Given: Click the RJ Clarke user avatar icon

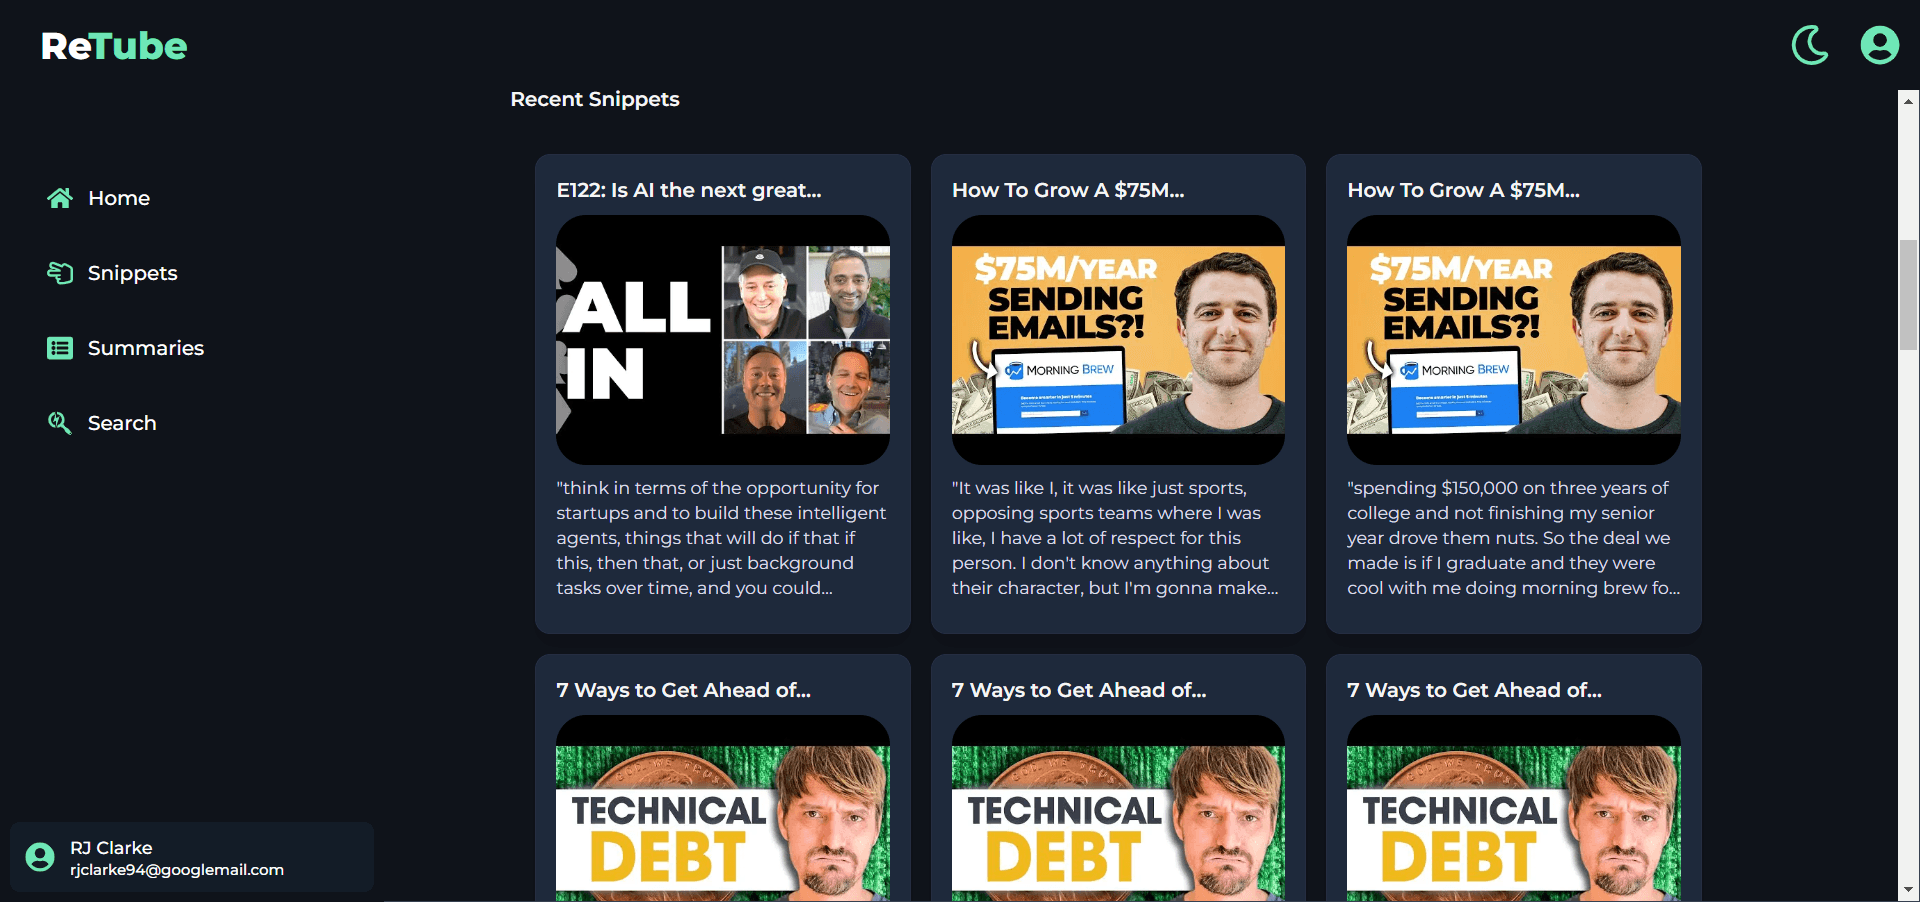Looking at the screenshot, I should pos(40,857).
